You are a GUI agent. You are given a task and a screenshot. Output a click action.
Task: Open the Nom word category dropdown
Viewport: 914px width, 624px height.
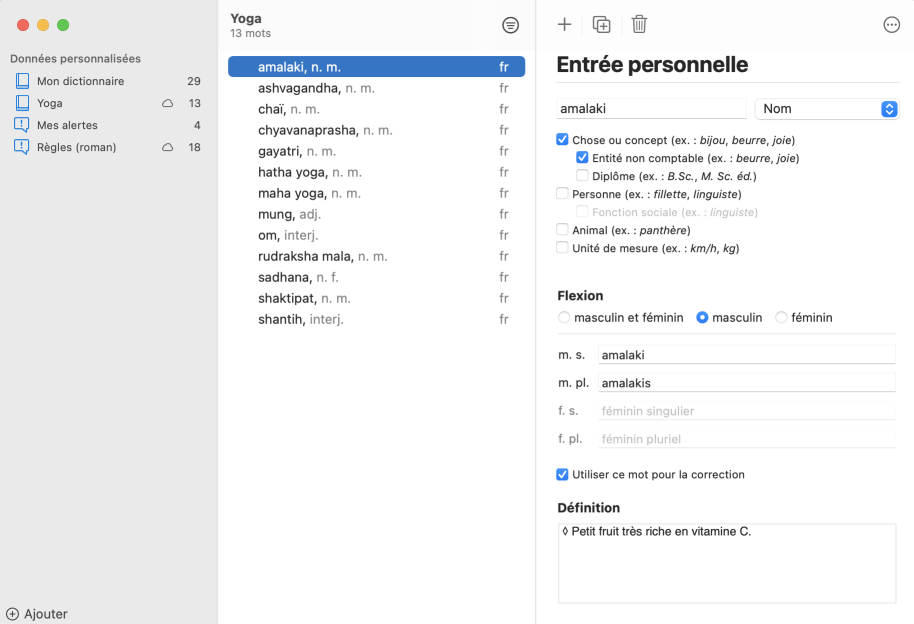[x=827, y=109]
